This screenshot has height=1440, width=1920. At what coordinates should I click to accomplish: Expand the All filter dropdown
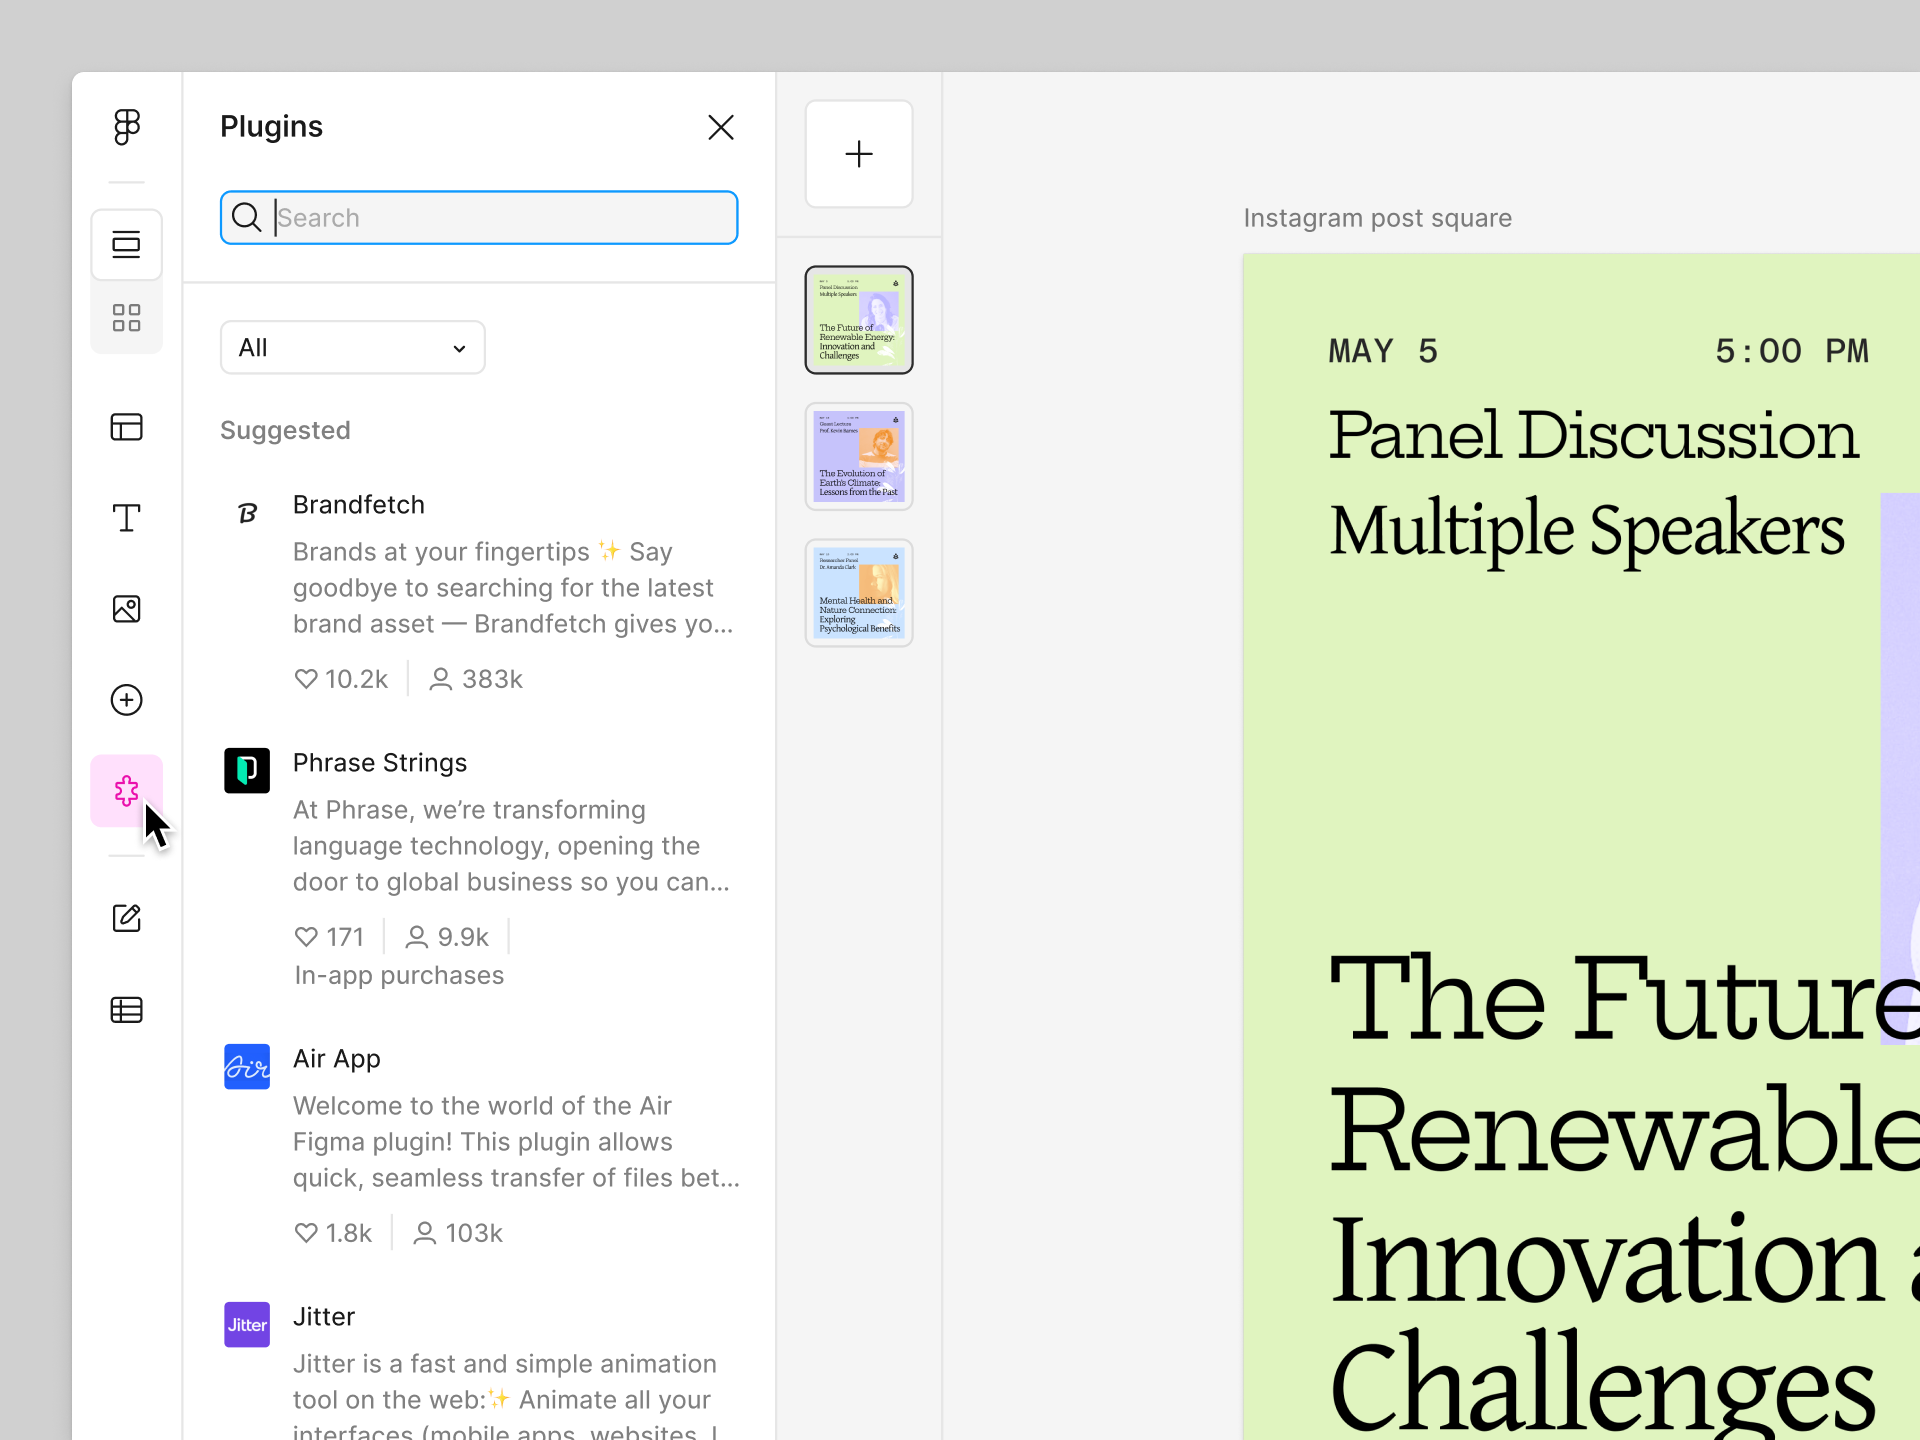click(x=353, y=348)
